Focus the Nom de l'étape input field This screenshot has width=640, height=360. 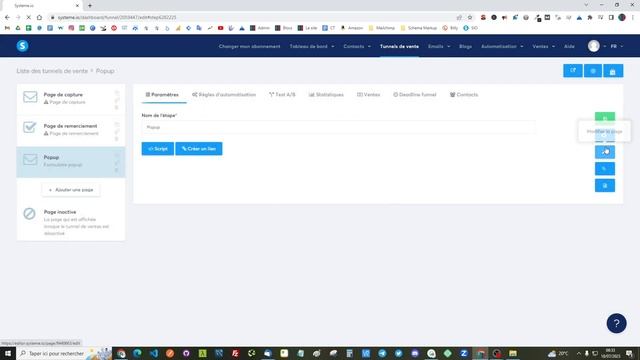tap(338, 127)
